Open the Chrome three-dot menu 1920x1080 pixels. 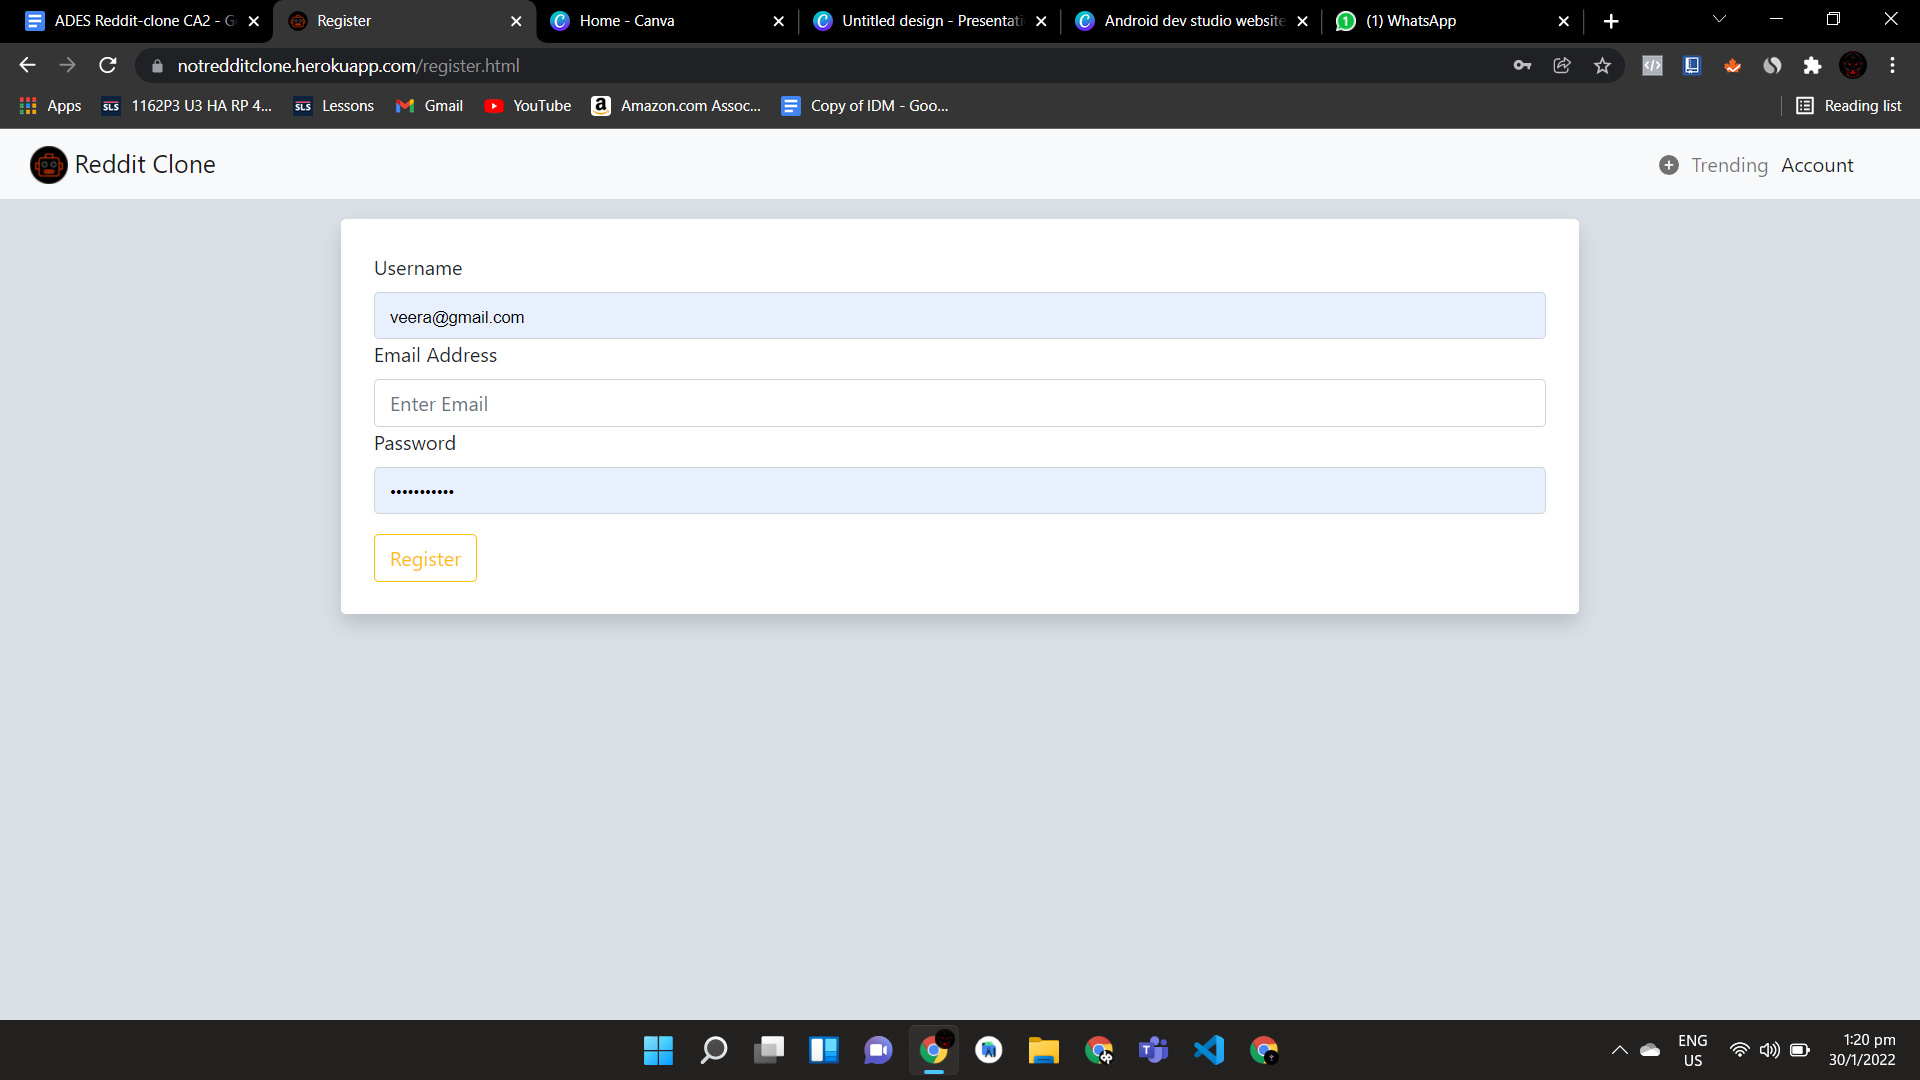1892,66
